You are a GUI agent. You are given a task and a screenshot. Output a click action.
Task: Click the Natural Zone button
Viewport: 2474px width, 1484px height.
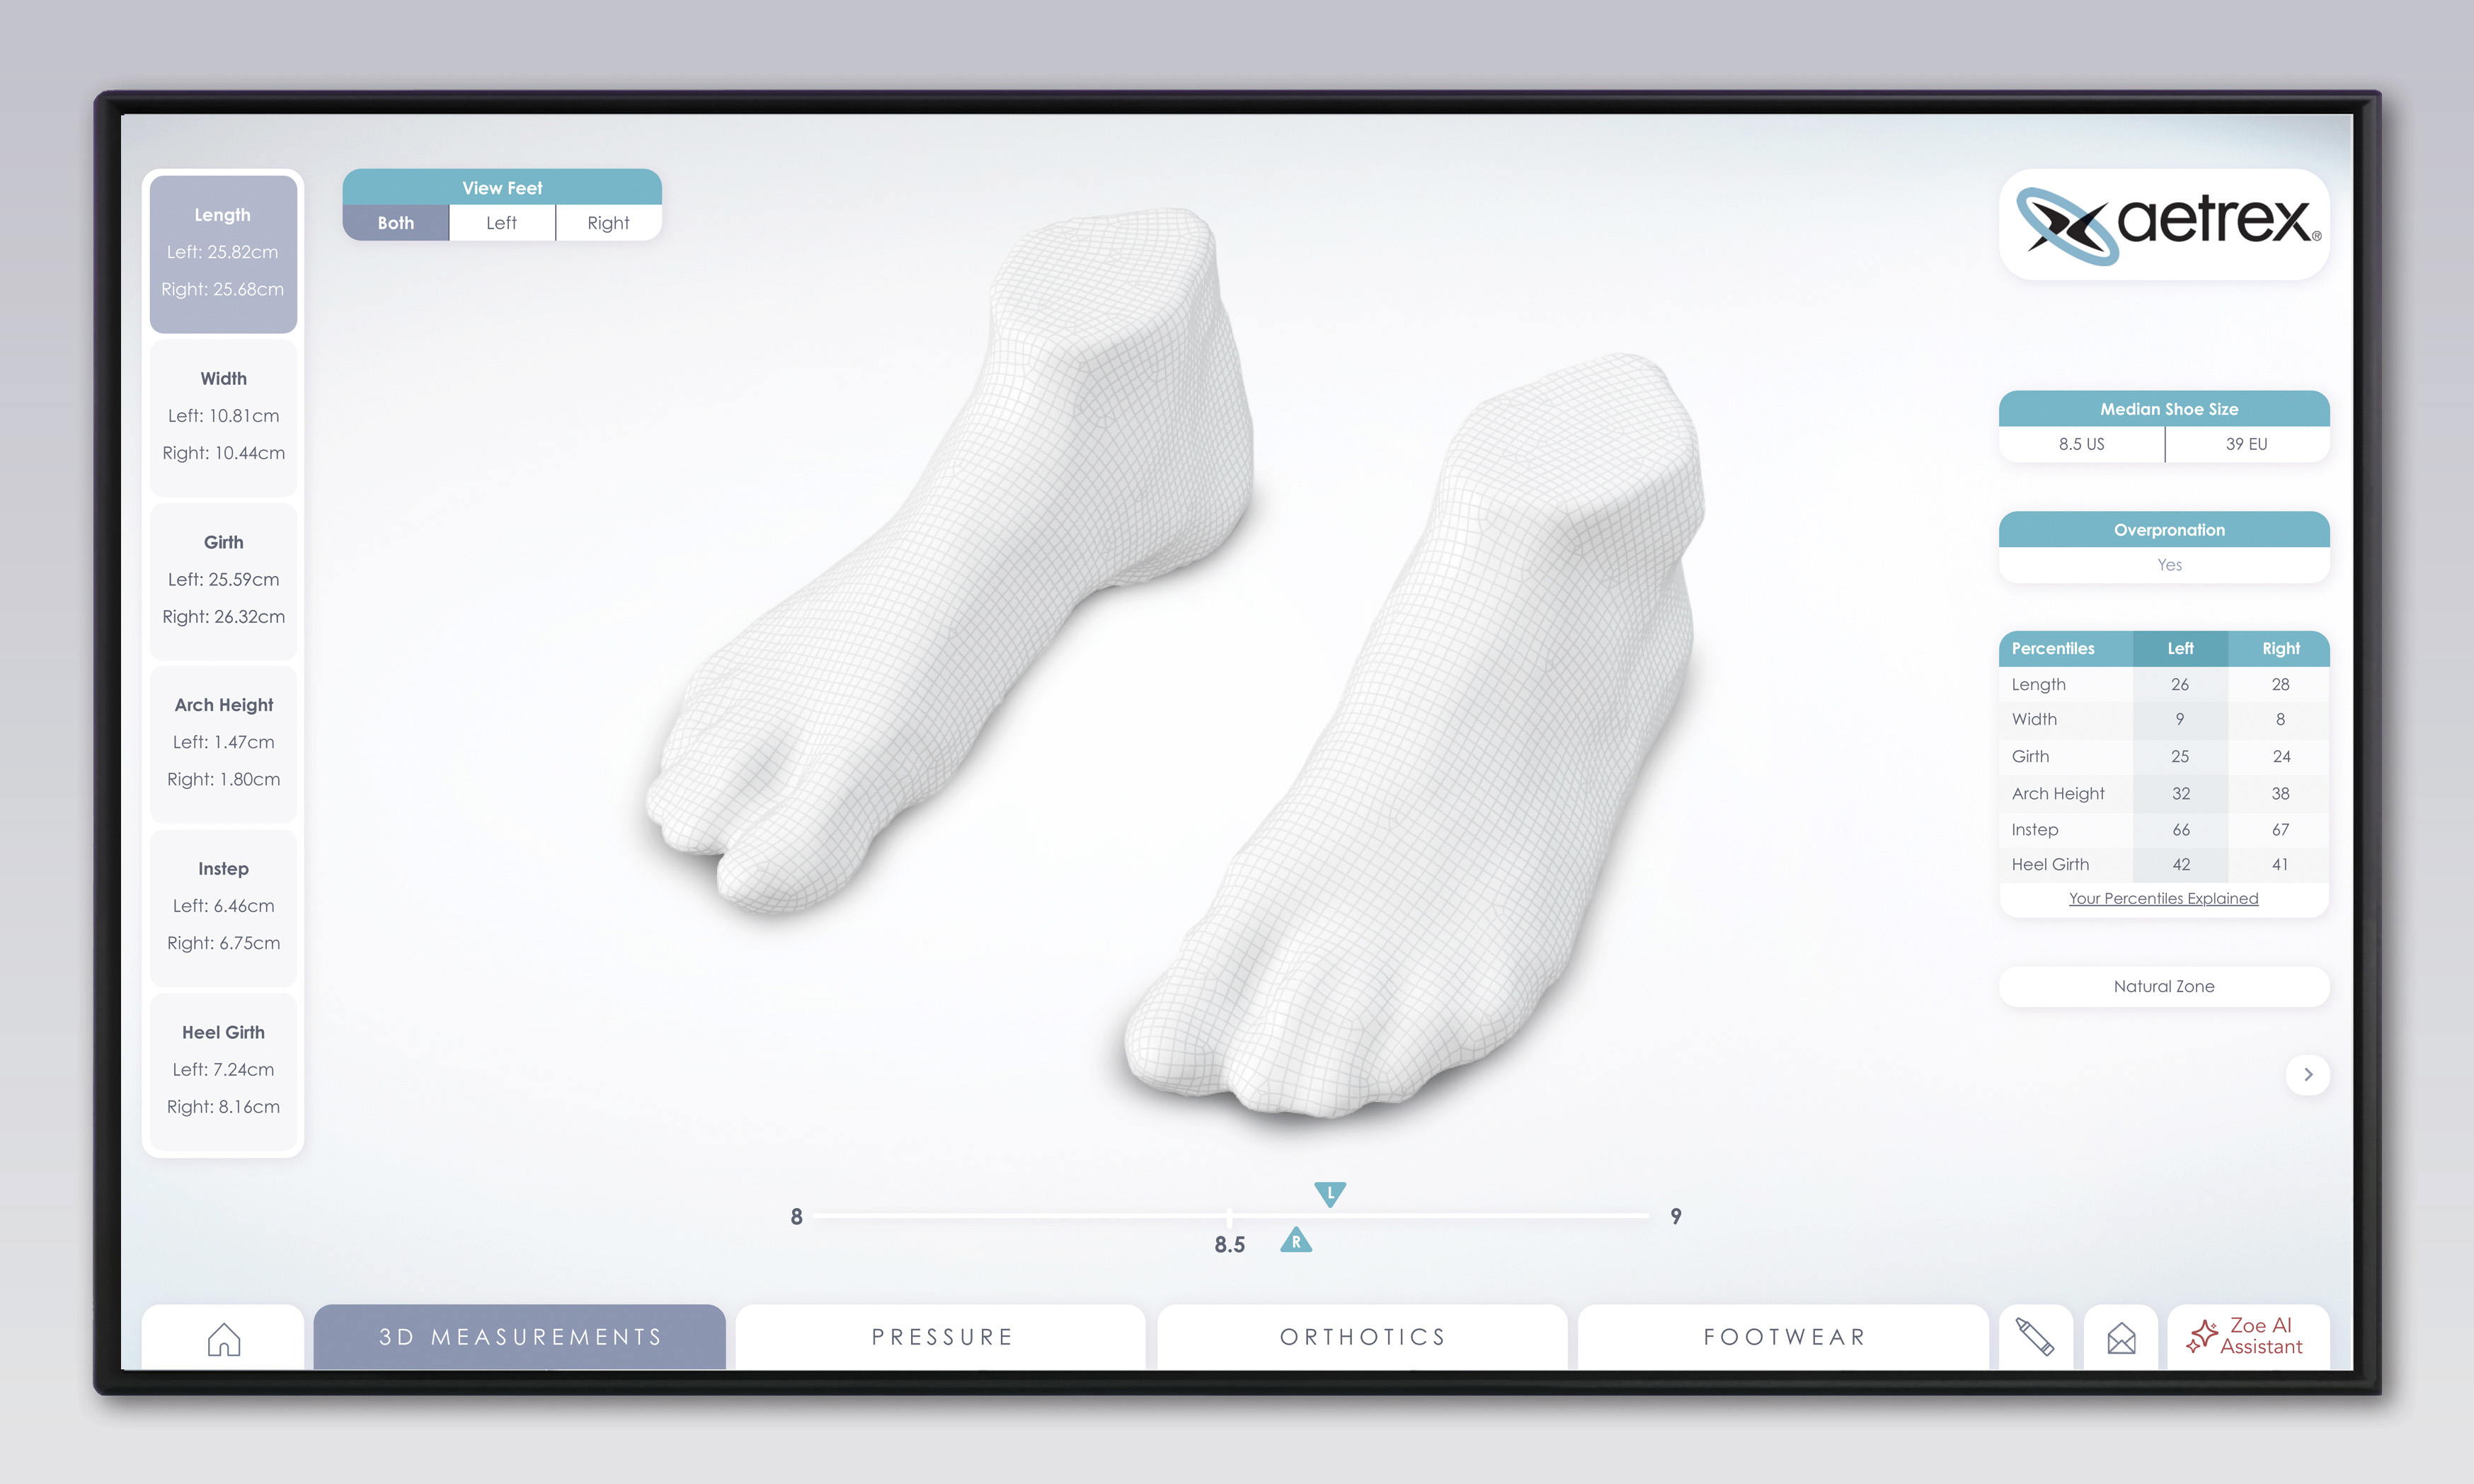point(2163,986)
